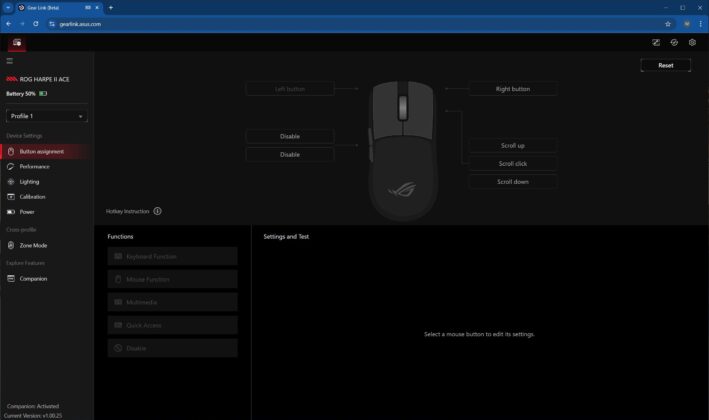Open the settings gear icon
This screenshot has width=709, height=420.
click(692, 42)
